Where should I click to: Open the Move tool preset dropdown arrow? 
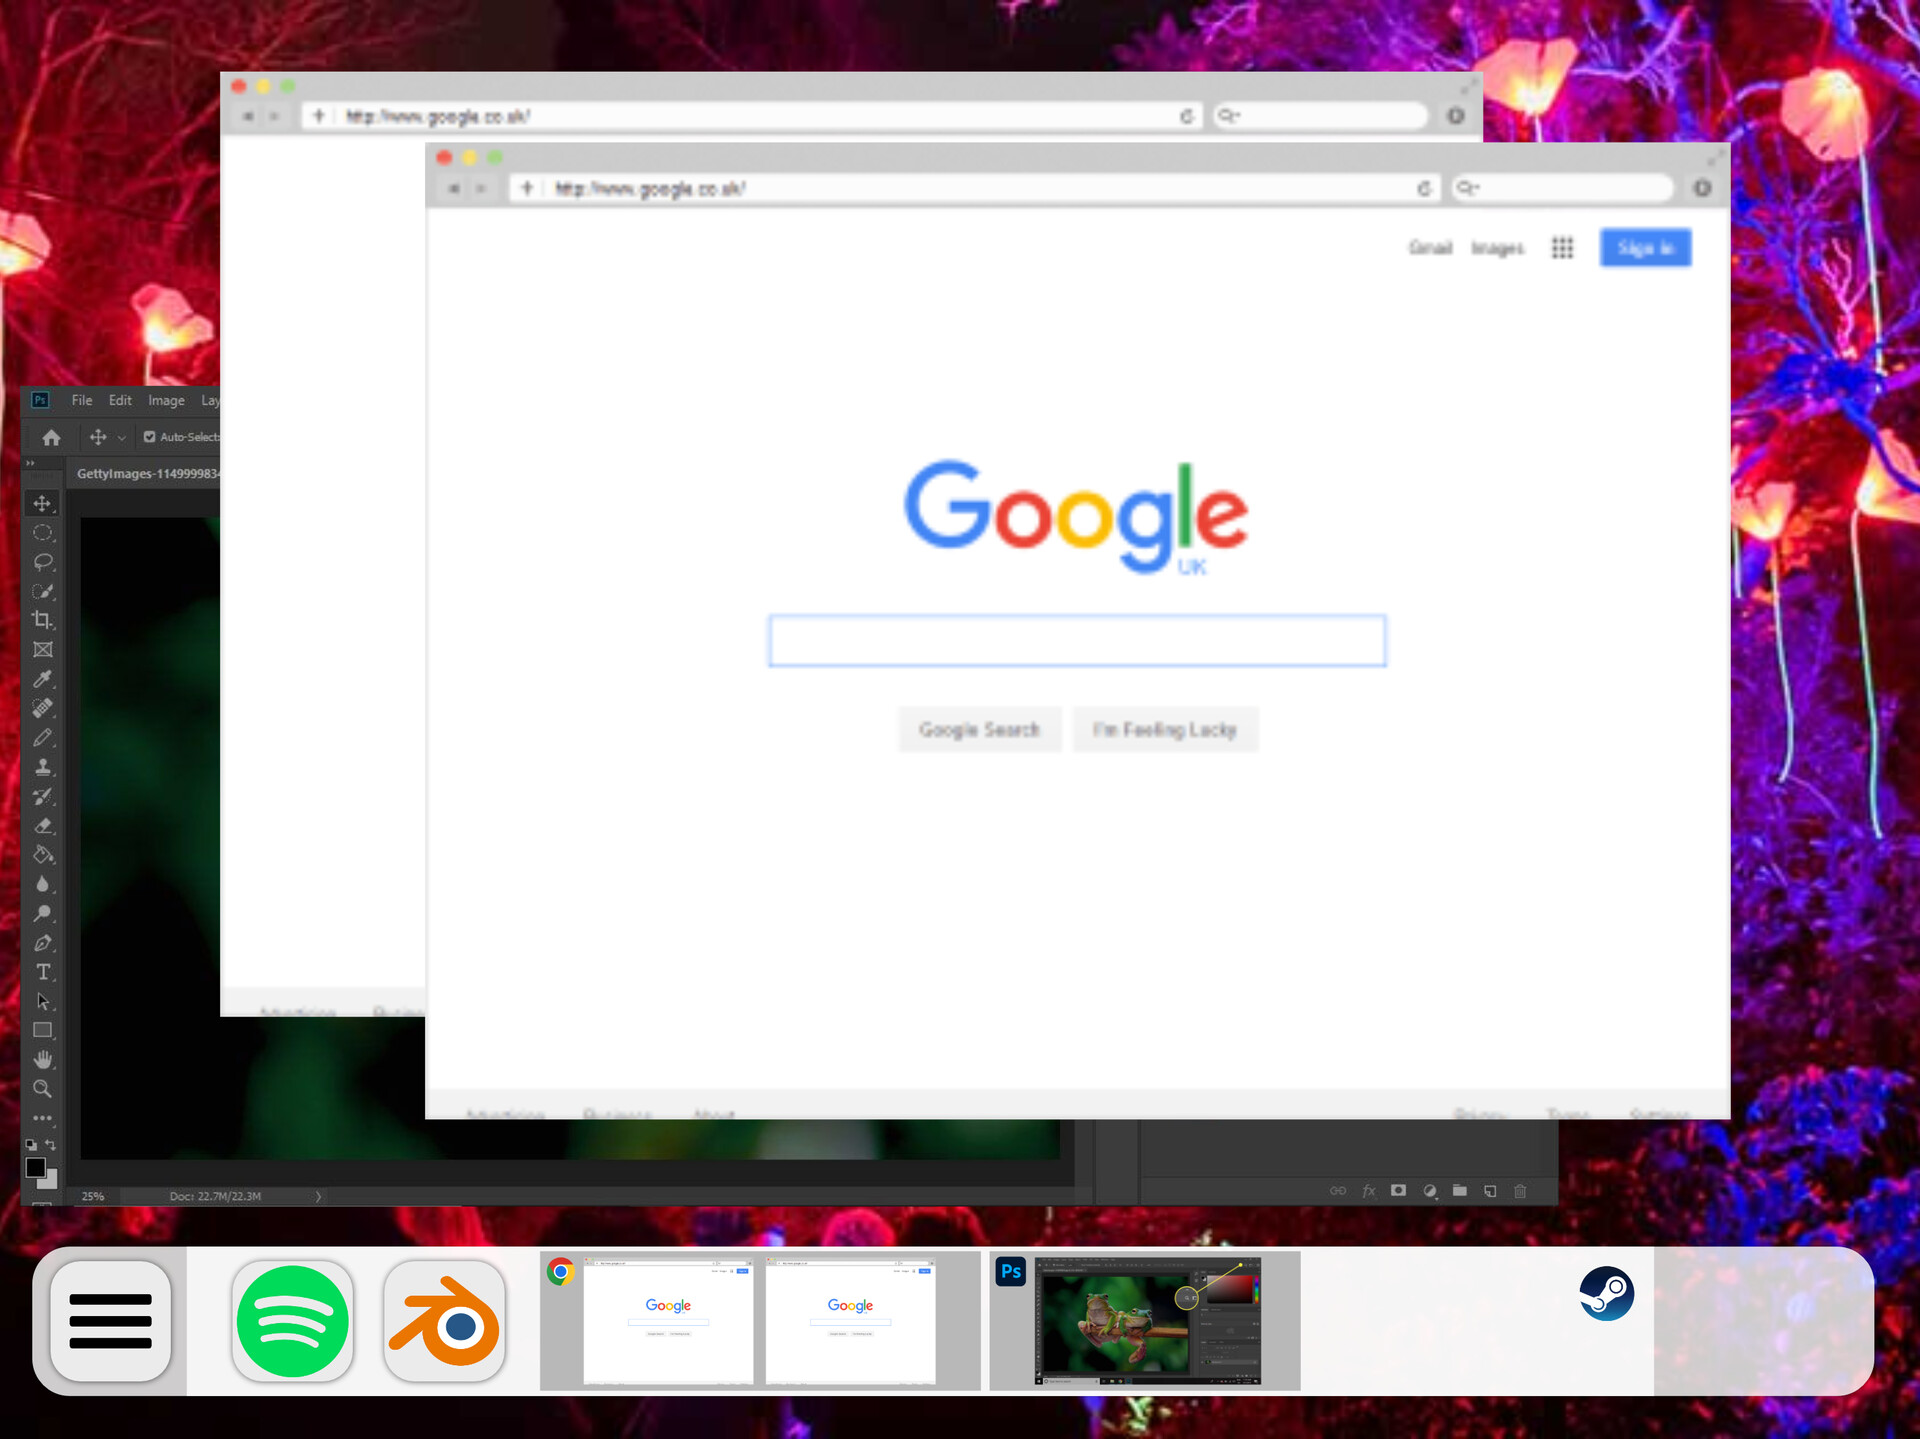tap(122, 438)
